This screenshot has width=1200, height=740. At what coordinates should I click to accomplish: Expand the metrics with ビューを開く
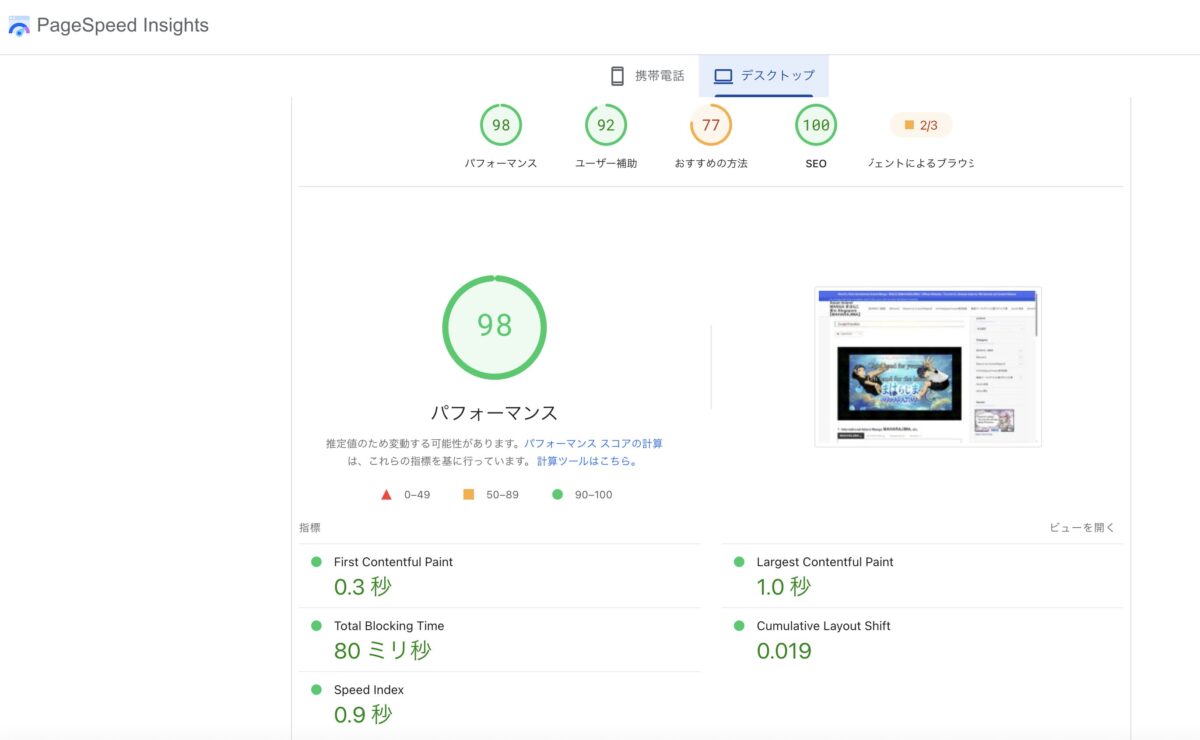pos(1082,527)
